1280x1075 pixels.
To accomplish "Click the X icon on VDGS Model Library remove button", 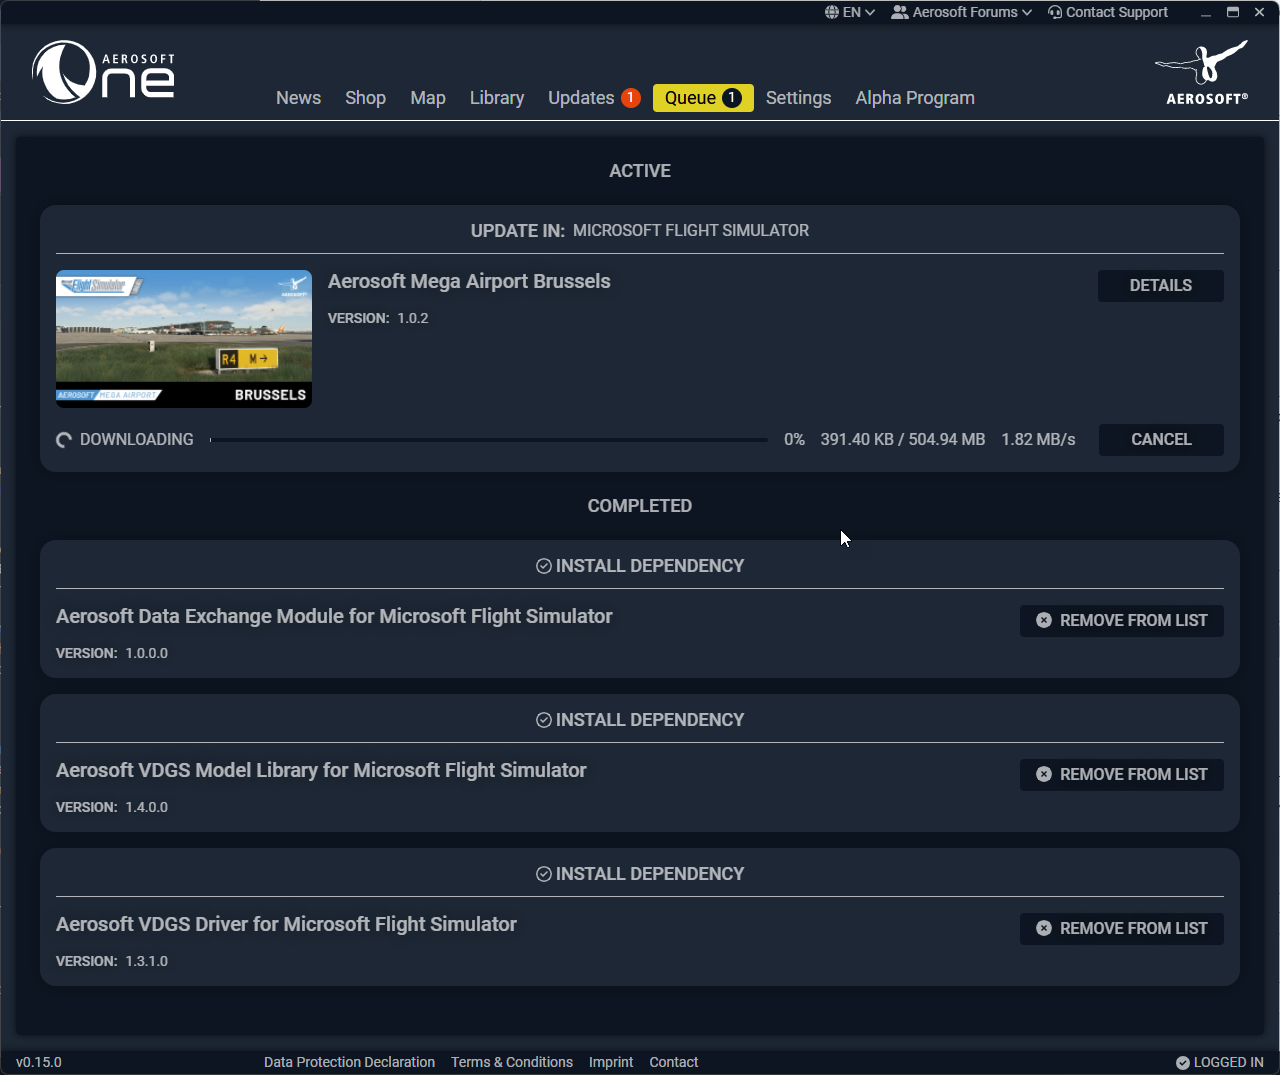I will tap(1044, 774).
